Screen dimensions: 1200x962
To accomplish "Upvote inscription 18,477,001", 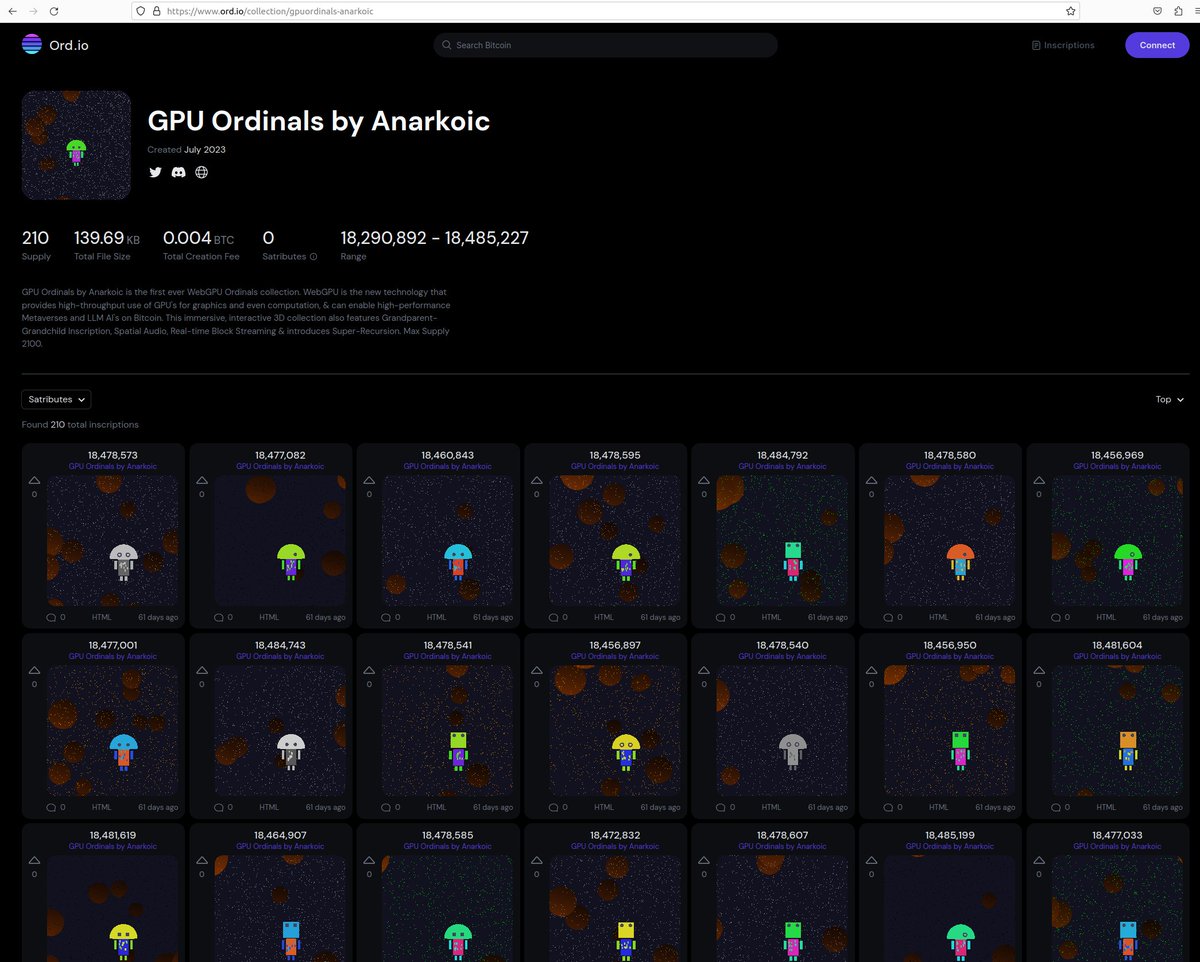I will pos(34,671).
